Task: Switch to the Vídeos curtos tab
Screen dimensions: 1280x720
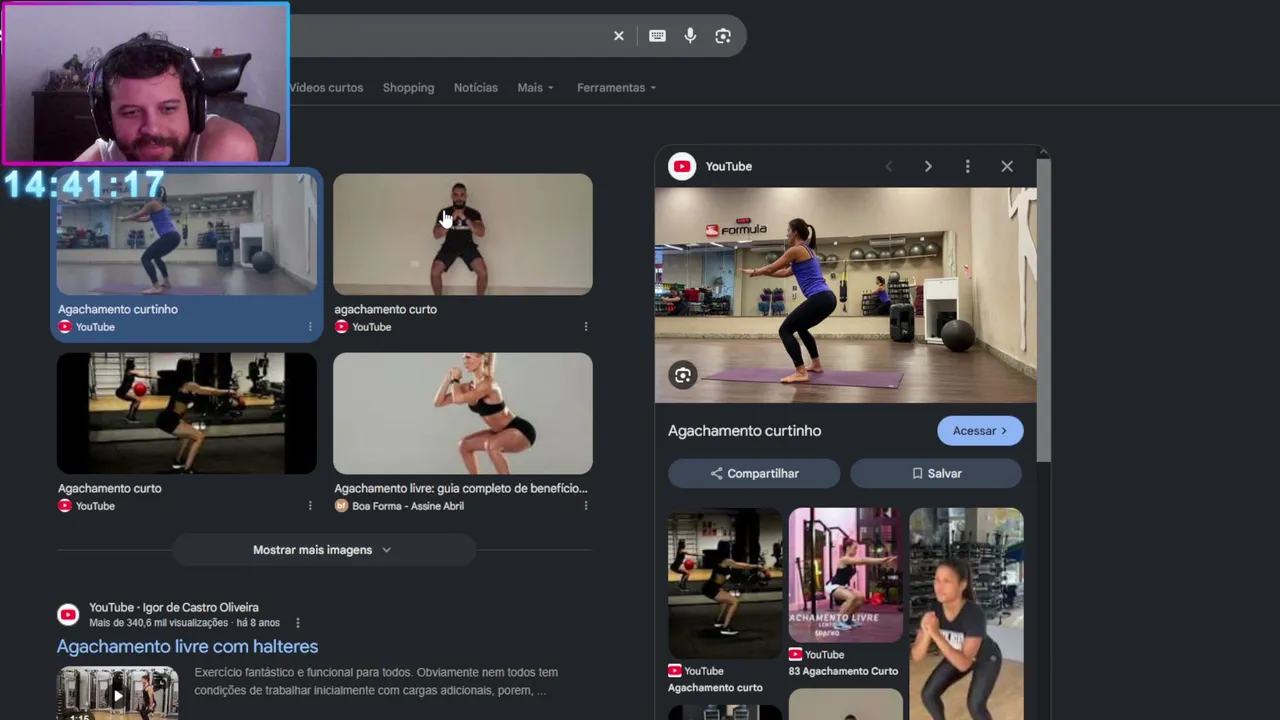Action: [x=326, y=88]
